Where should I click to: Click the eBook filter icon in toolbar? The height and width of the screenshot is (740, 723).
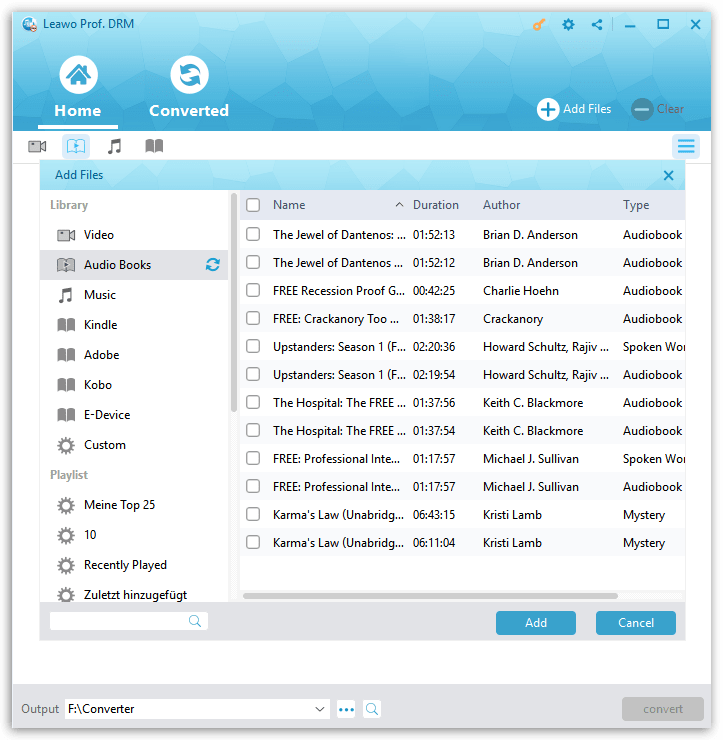pyautogui.click(x=154, y=146)
